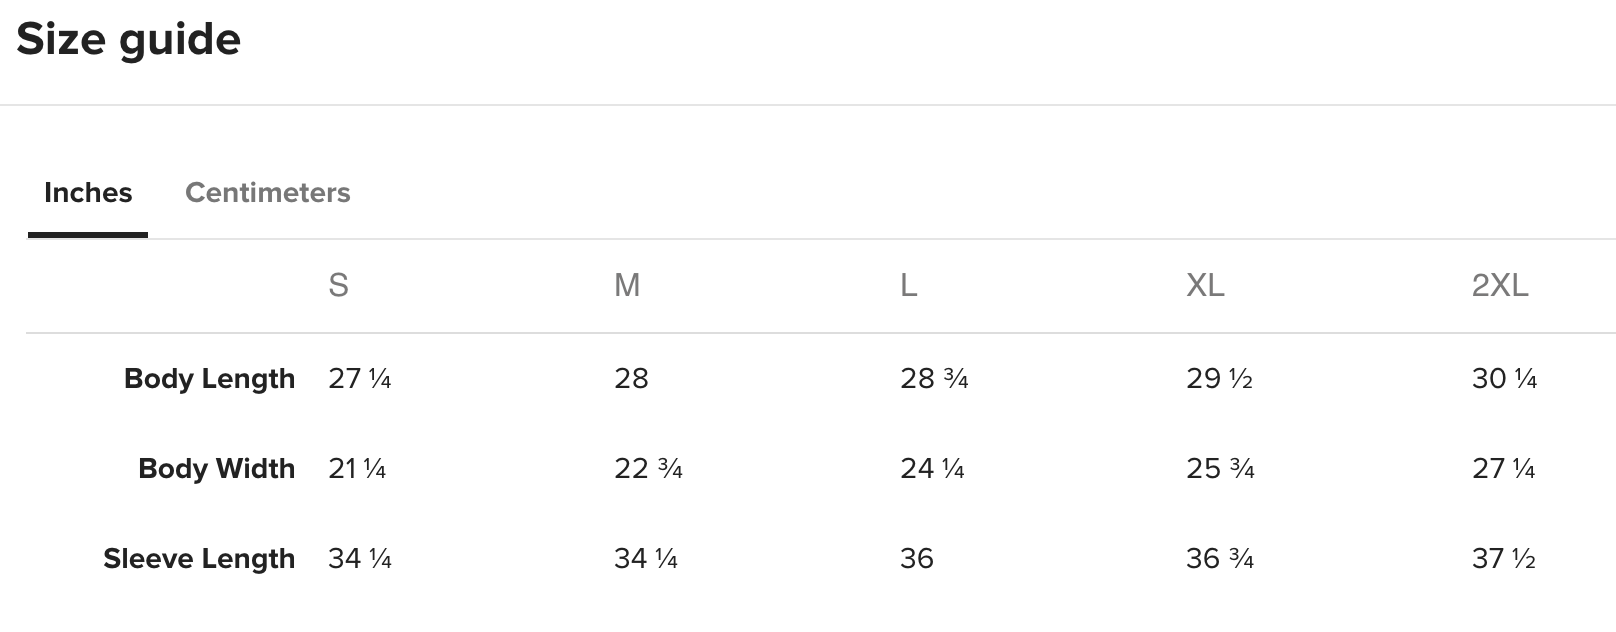
Task: Click the Body Length row label
Action: [x=209, y=378]
